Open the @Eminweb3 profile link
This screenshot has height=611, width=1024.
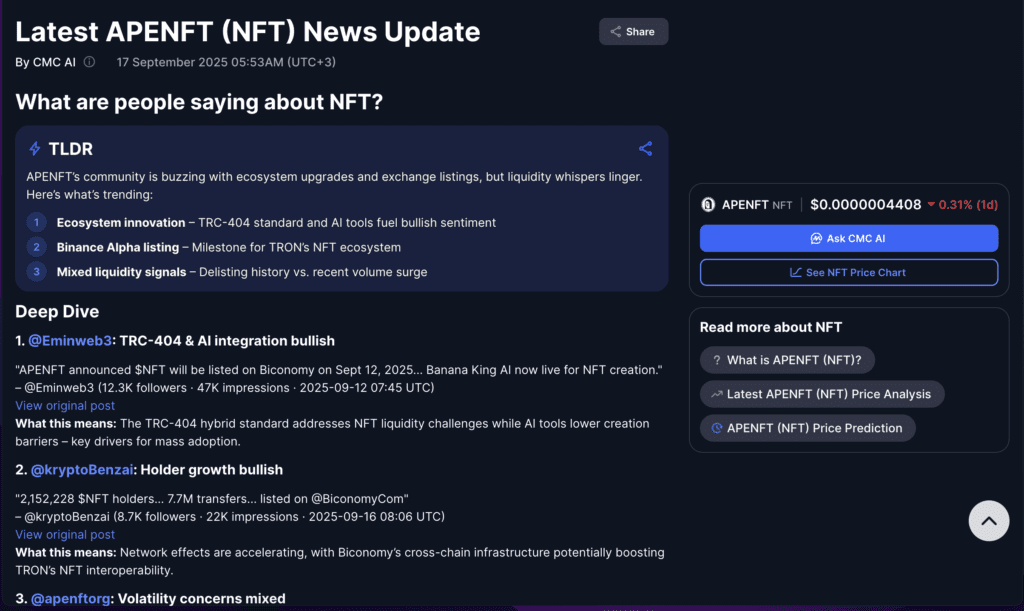tap(70, 341)
